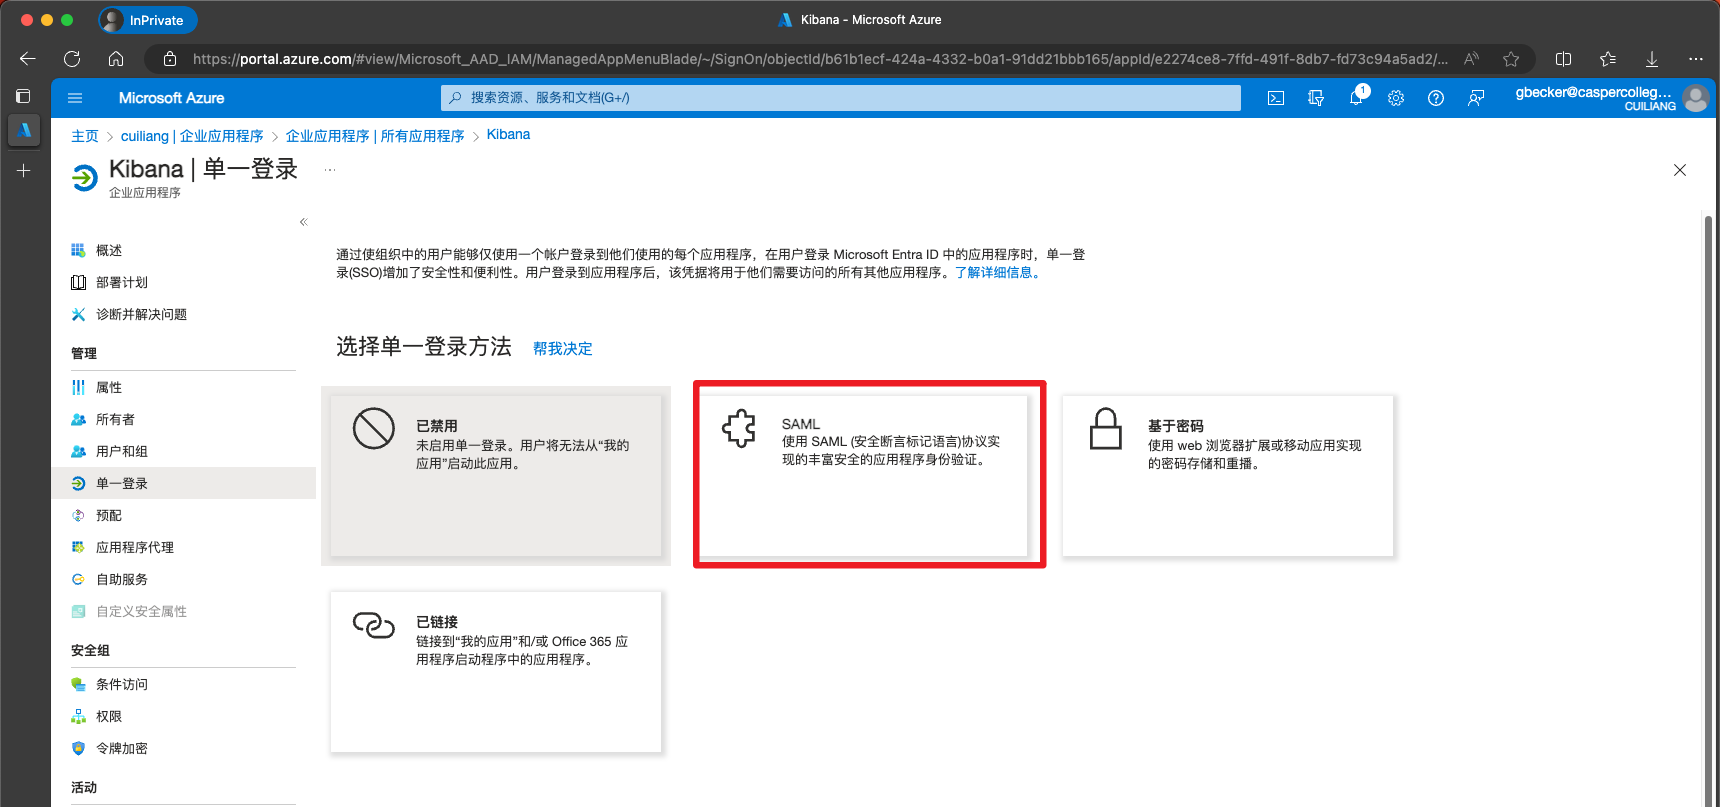Open the notifications bell icon
1720x807 pixels.
[x=1356, y=98]
